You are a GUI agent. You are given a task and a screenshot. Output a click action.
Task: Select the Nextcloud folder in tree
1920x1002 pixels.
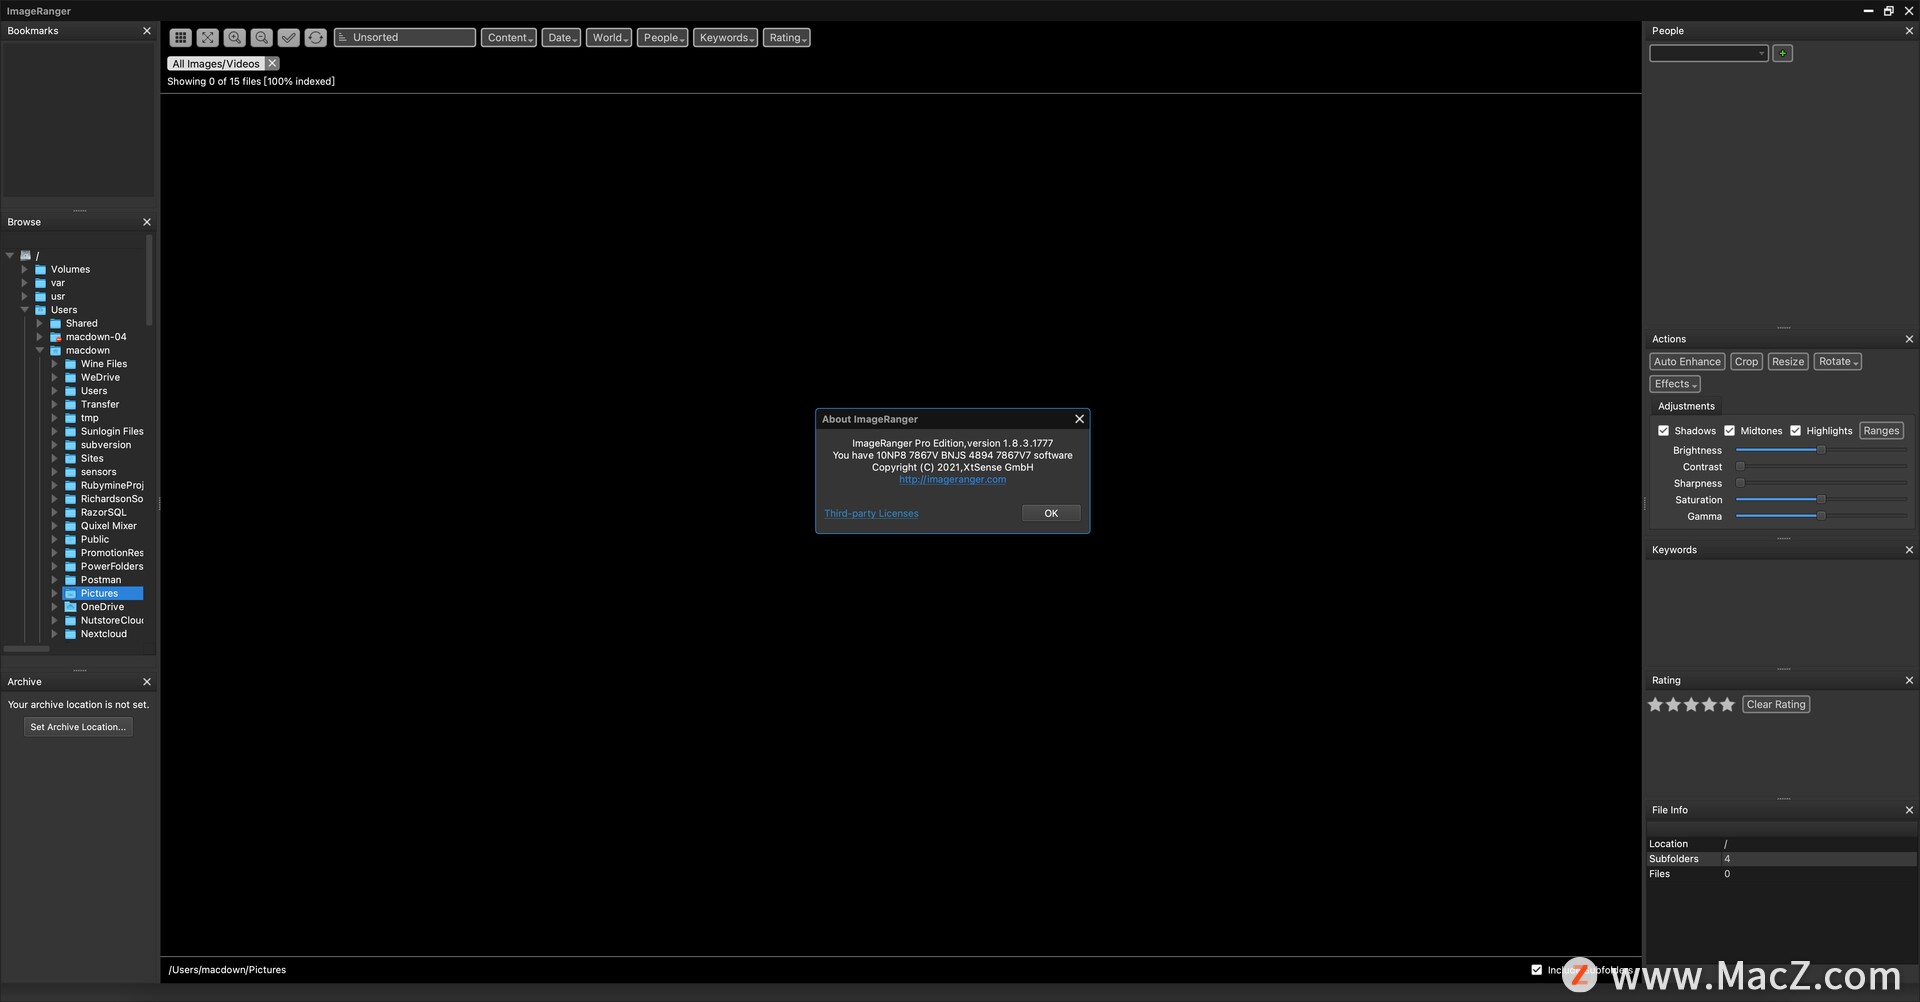point(103,634)
